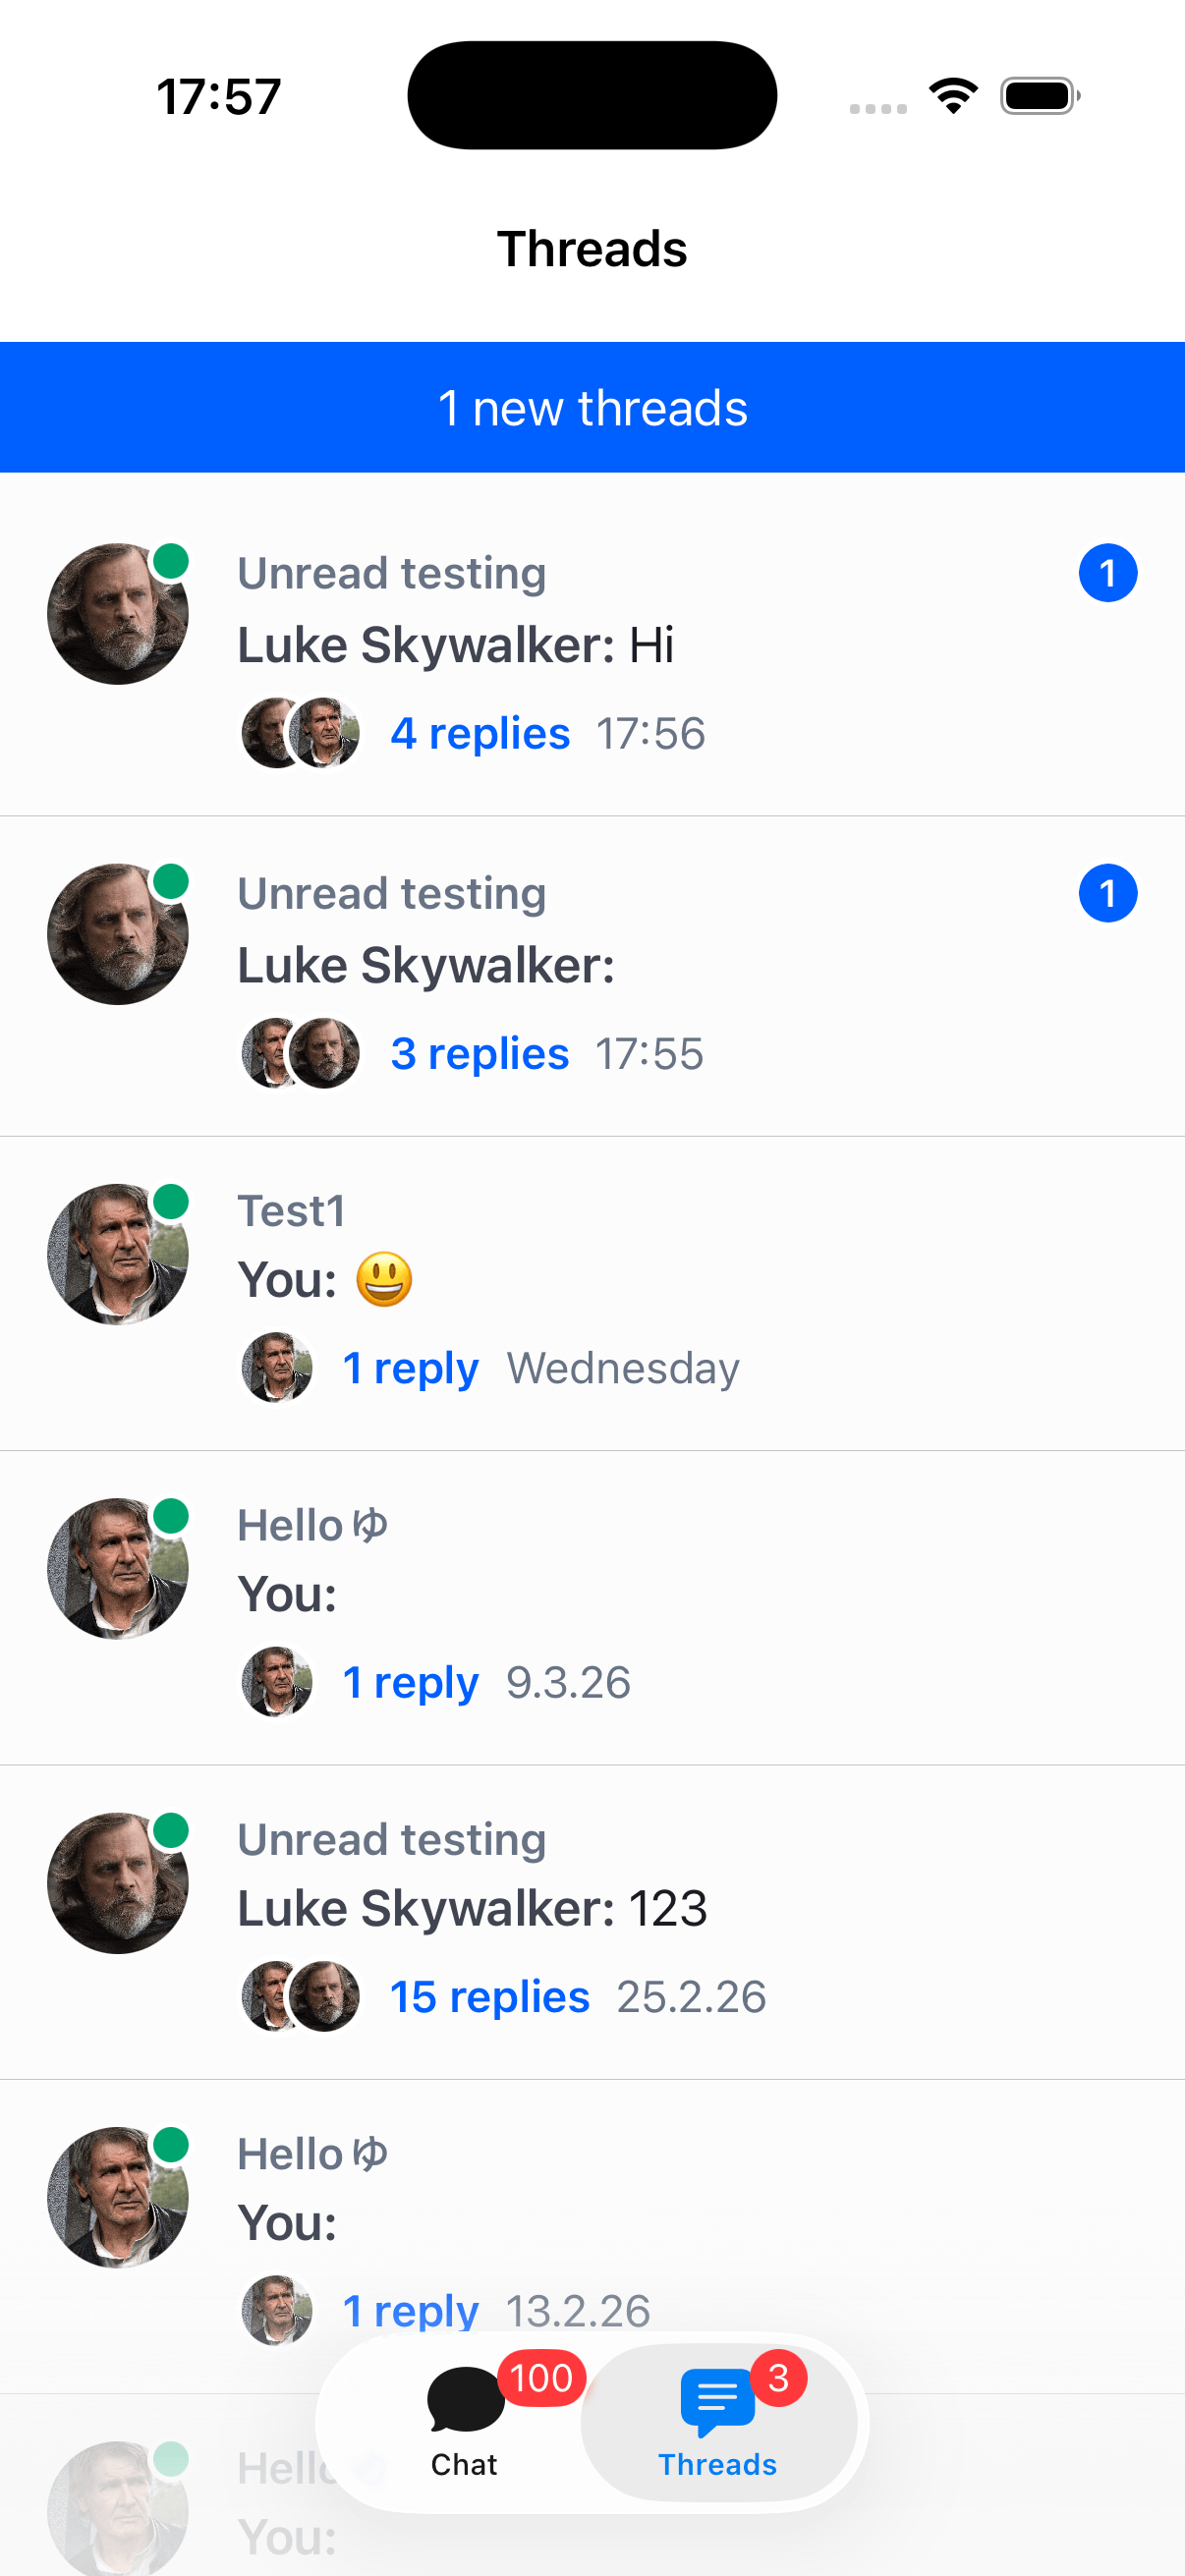1185x2576 pixels.
Task: Tap '1 reply' under Test1 thread
Action: click(x=410, y=1368)
